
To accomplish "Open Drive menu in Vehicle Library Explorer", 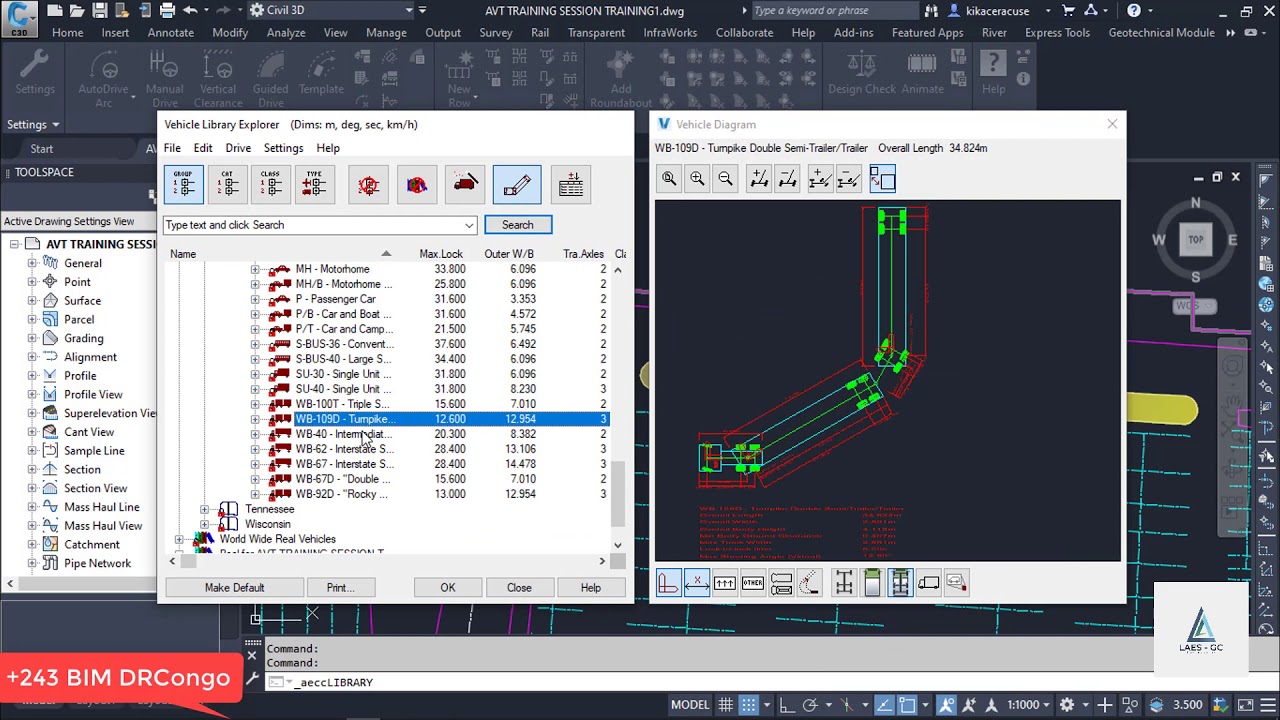I will tap(238, 148).
